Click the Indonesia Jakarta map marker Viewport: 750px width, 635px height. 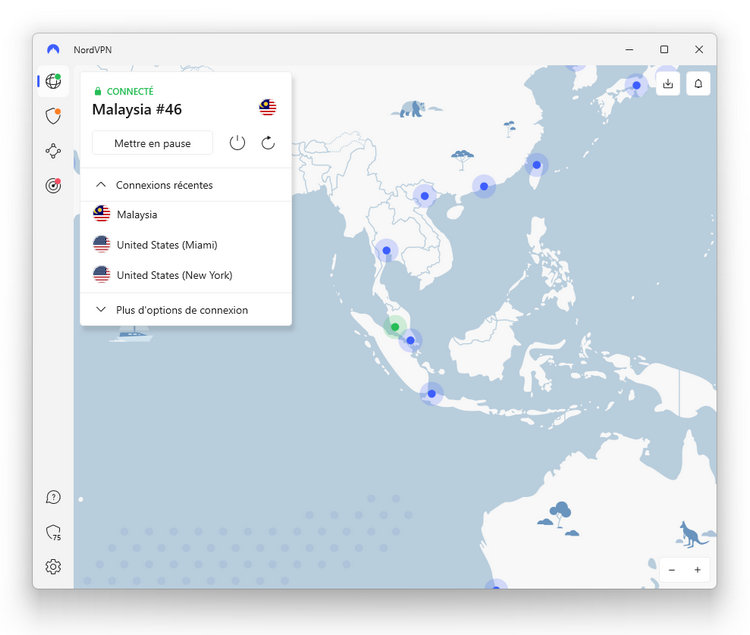pyautogui.click(x=431, y=394)
